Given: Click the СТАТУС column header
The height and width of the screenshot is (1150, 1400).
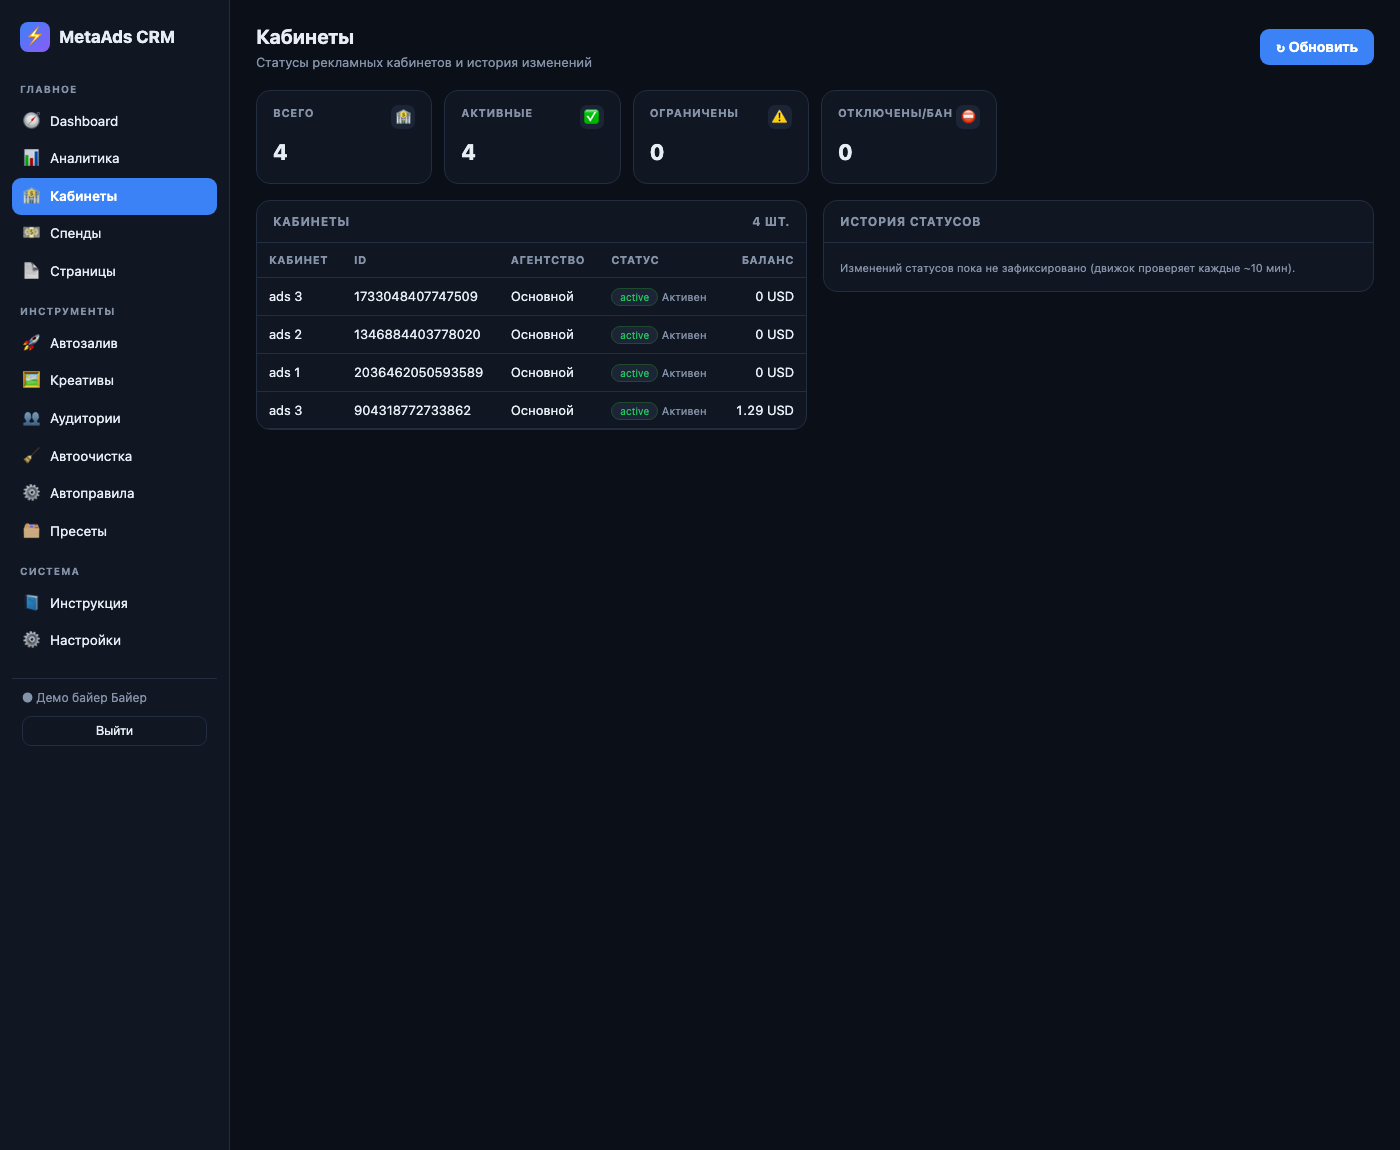Looking at the screenshot, I should pos(635,260).
